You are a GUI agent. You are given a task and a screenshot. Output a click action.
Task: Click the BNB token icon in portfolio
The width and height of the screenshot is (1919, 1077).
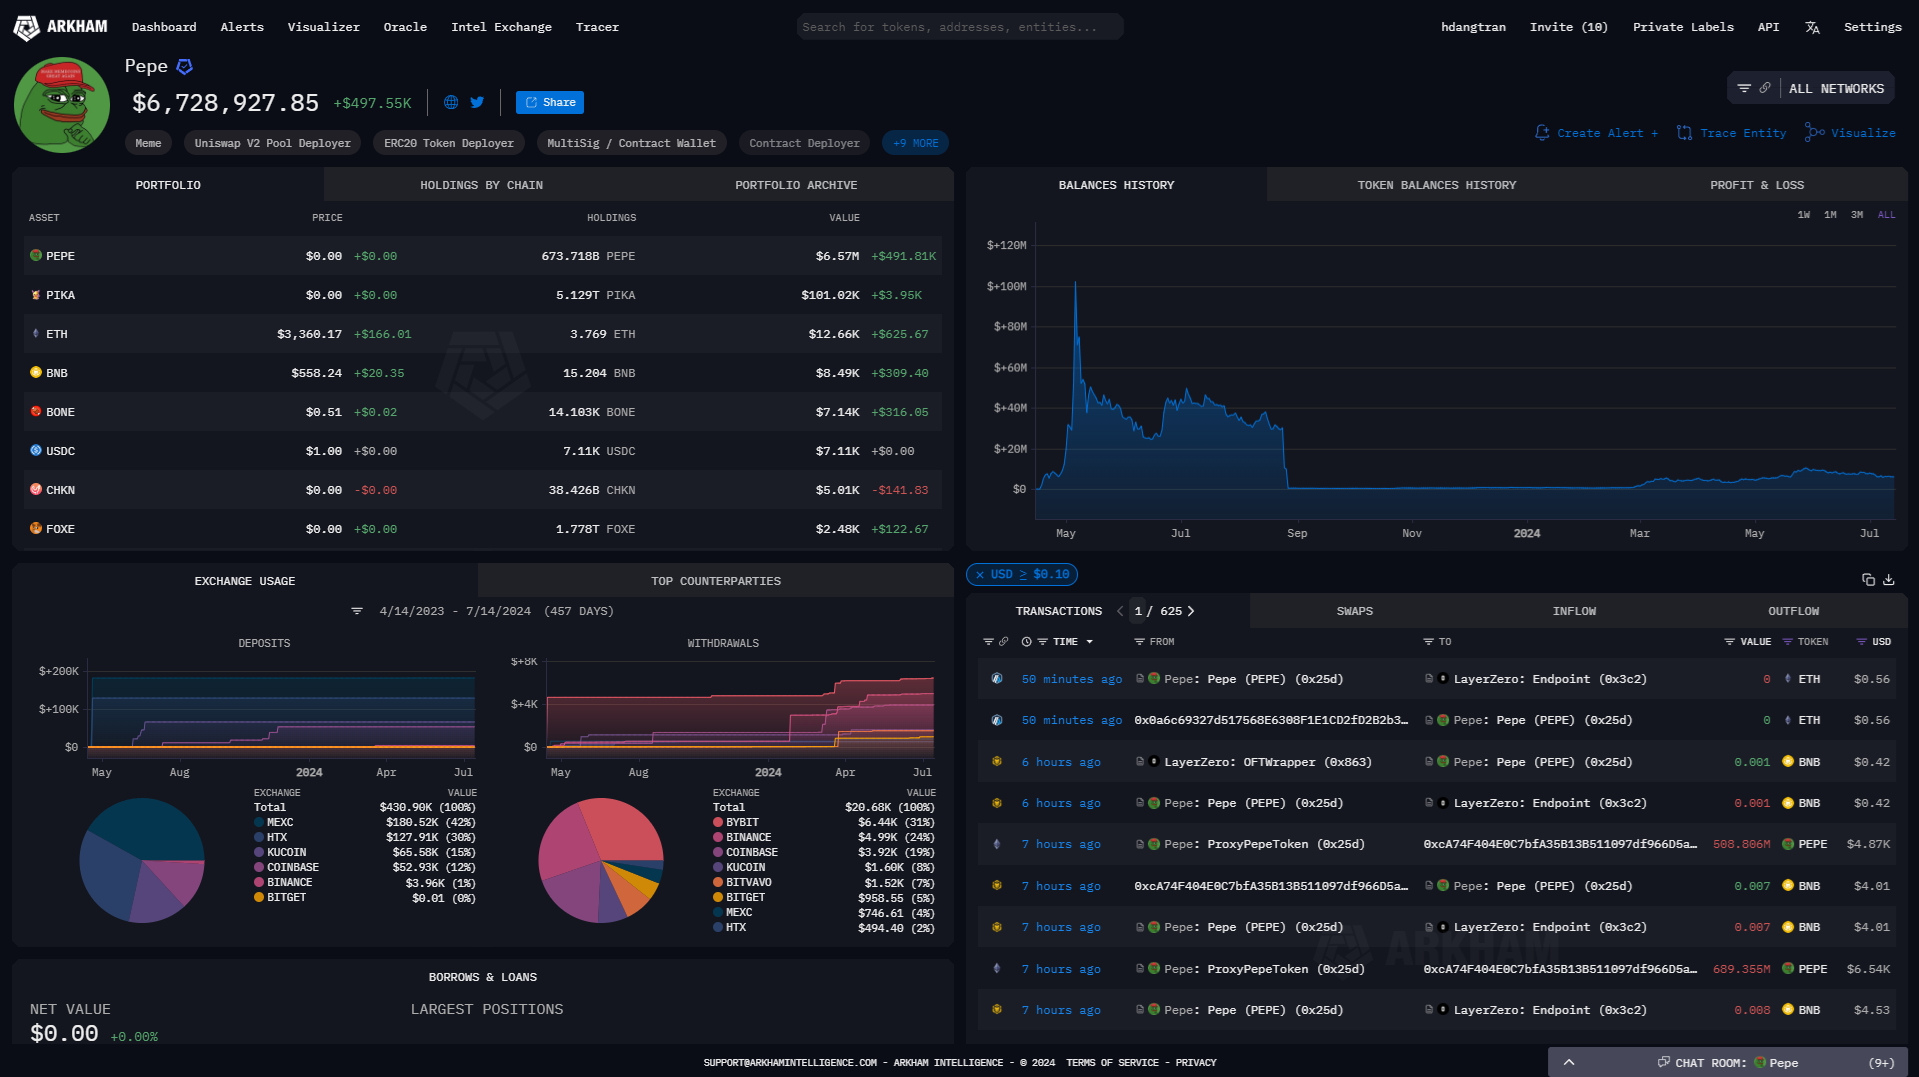(x=36, y=373)
